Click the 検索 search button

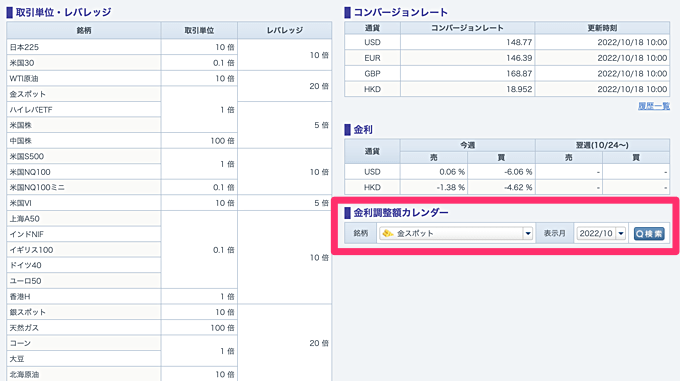pyautogui.click(x=649, y=234)
